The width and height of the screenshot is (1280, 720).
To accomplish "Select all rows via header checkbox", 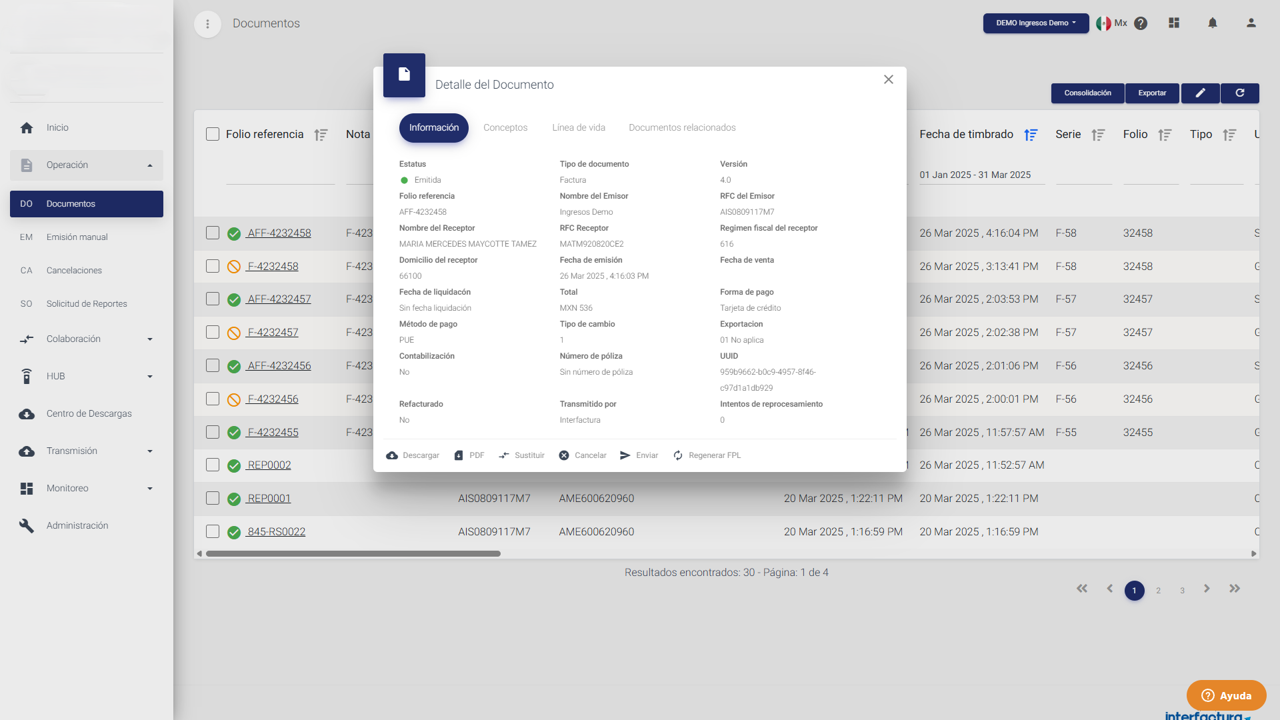I will click(x=212, y=133).
